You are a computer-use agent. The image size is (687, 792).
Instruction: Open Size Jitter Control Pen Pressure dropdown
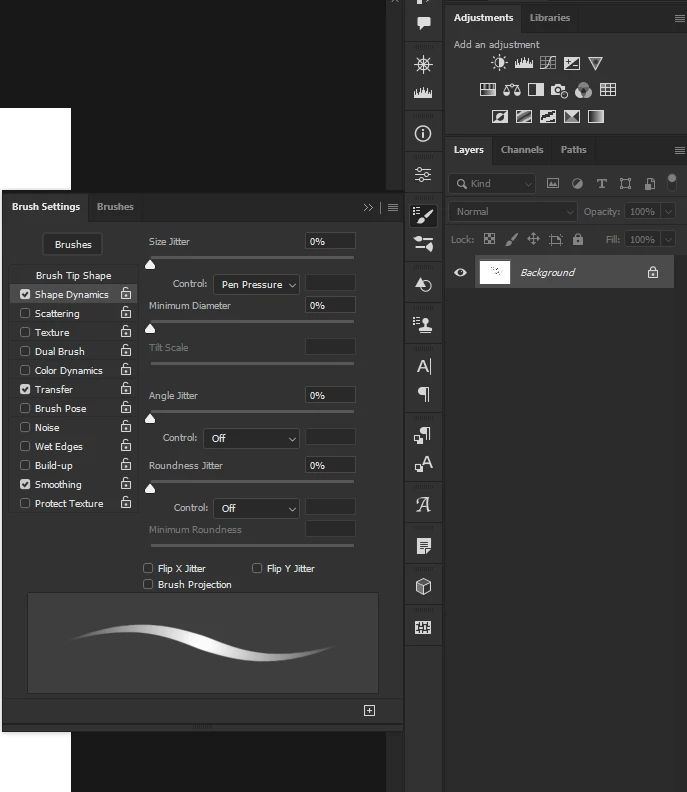point(256,284)
